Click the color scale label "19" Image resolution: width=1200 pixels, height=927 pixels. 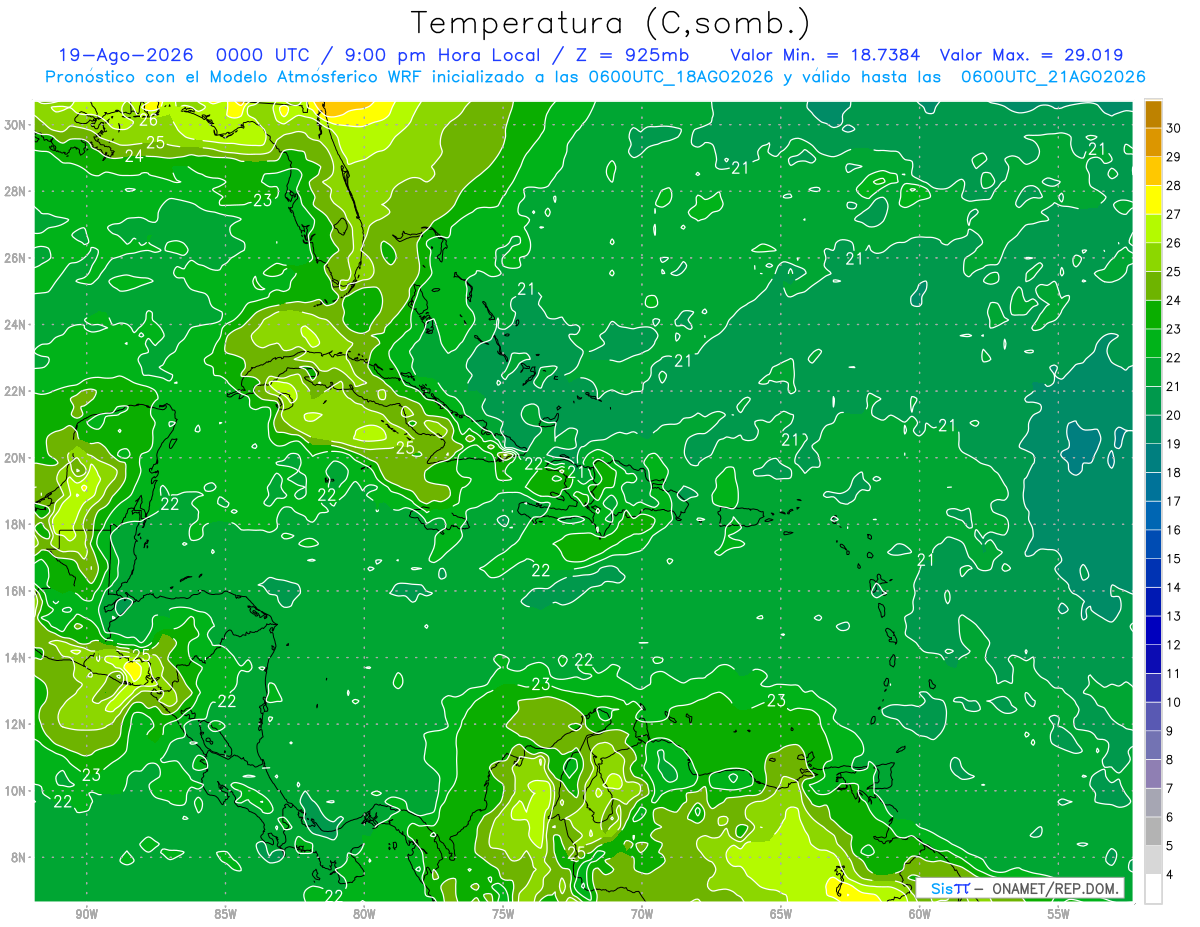pos(1174,444)
